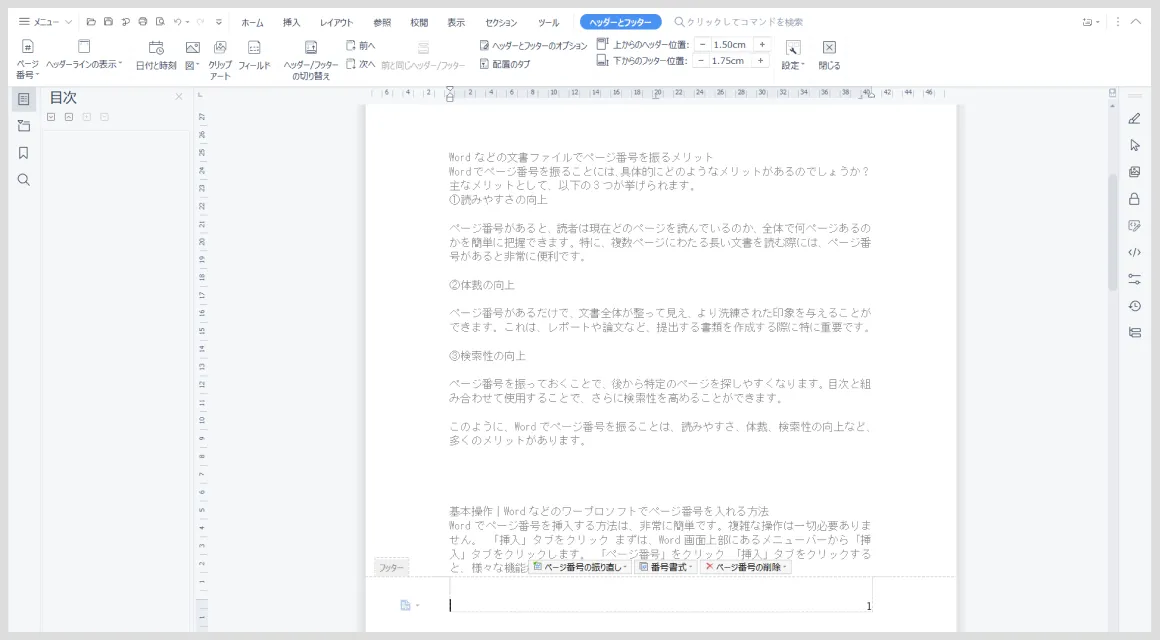Open the メニュー main menu
The height and width of the screenshot is (640, 1160).
pos(44,22)
